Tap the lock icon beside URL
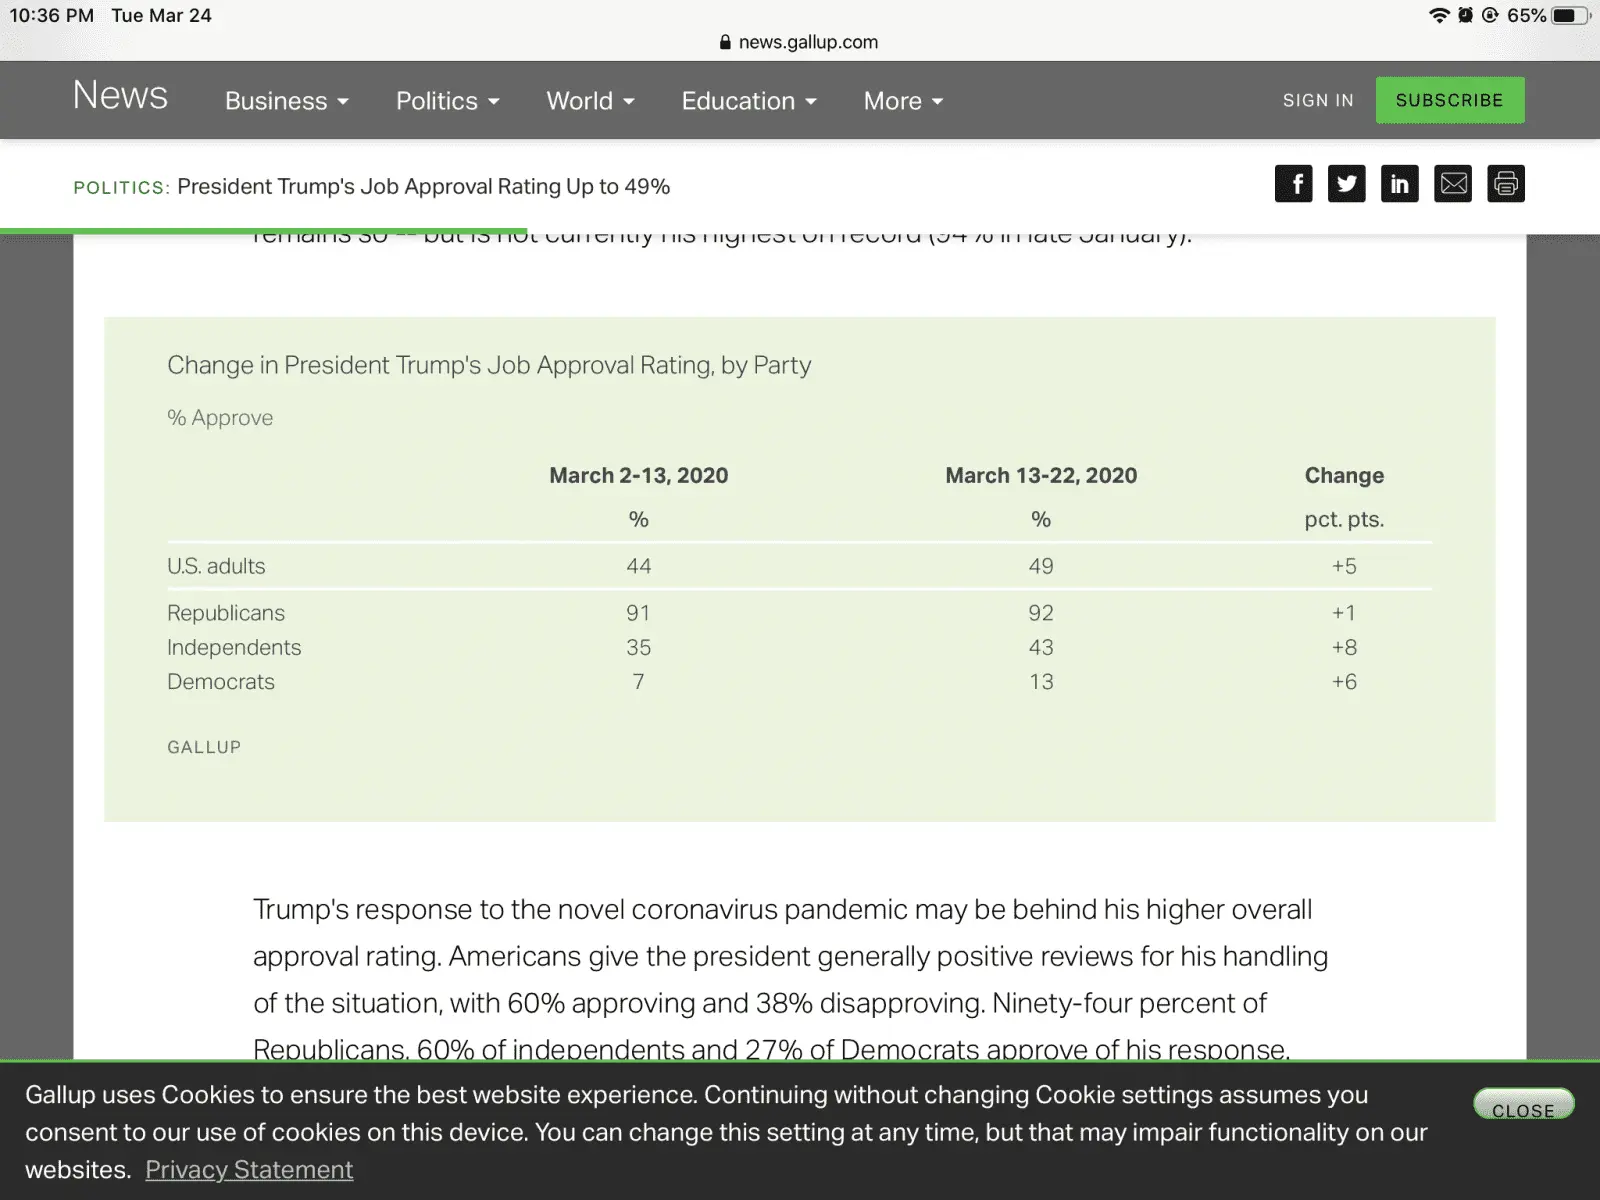Screen dimensions: 1600x1200 tap(725, 42)
